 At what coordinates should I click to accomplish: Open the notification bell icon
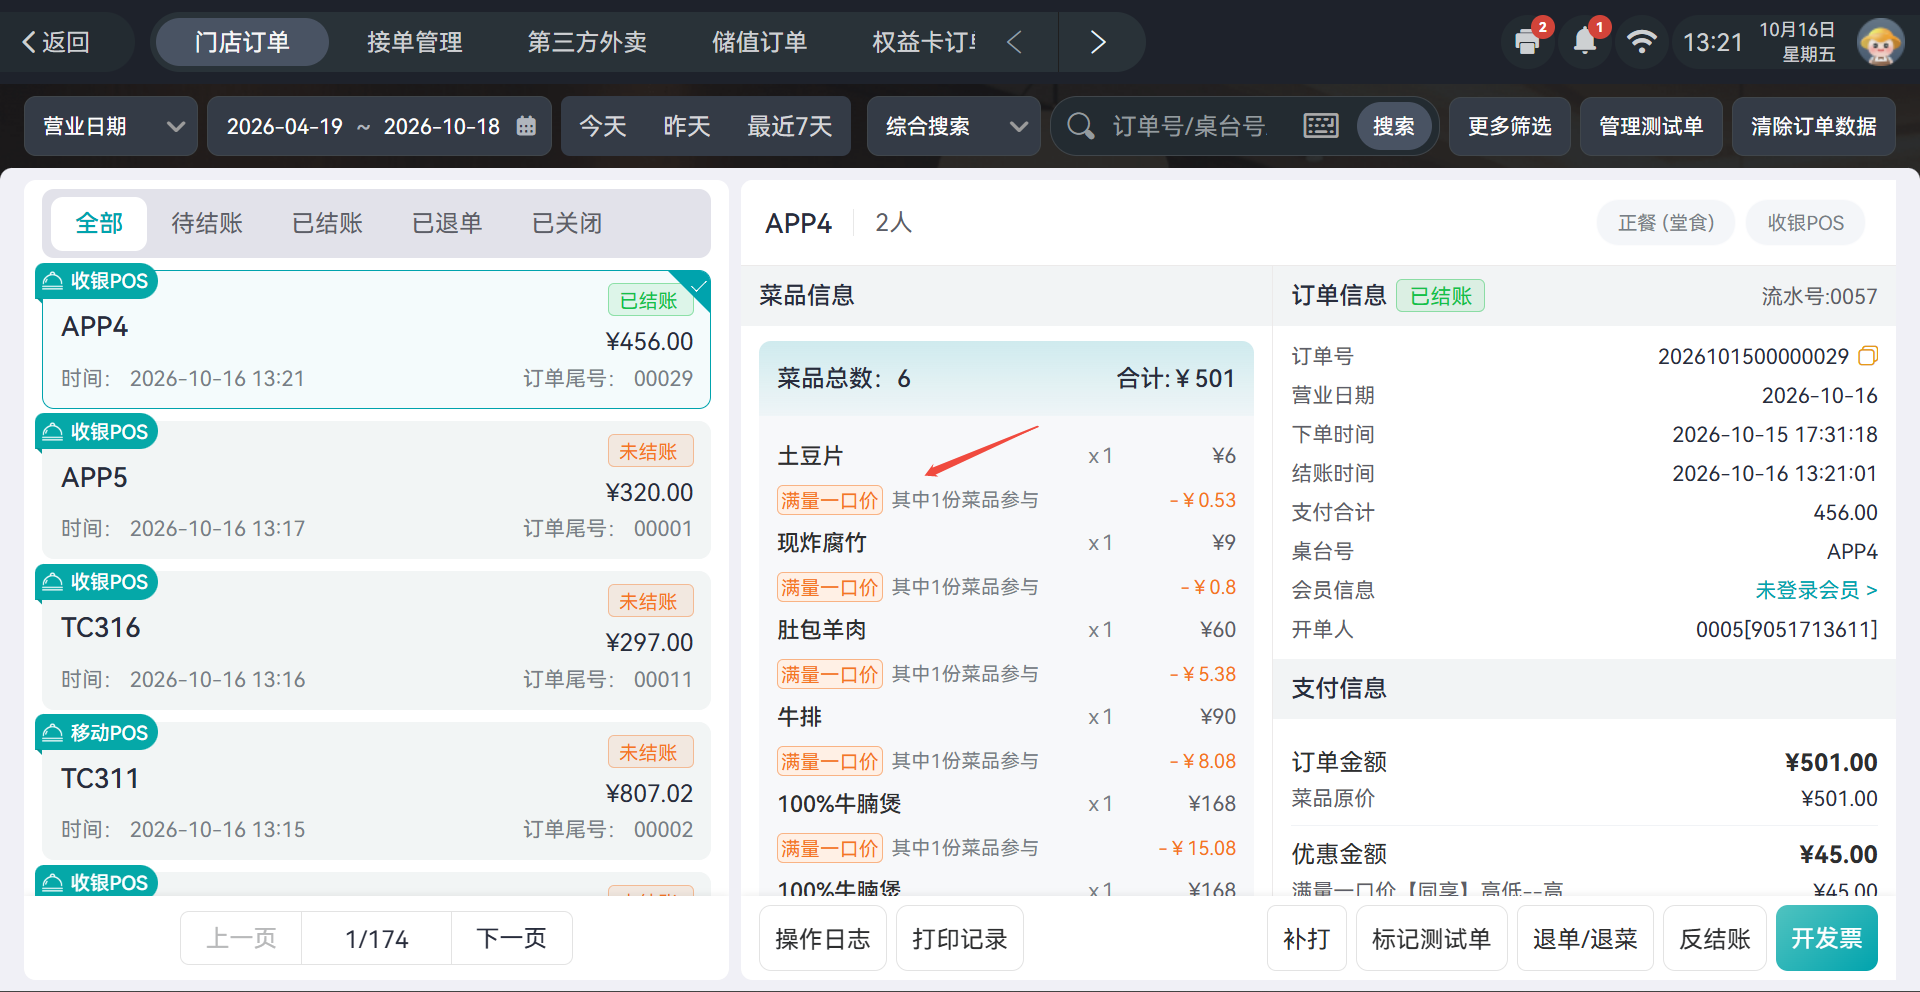(1585, 41)
